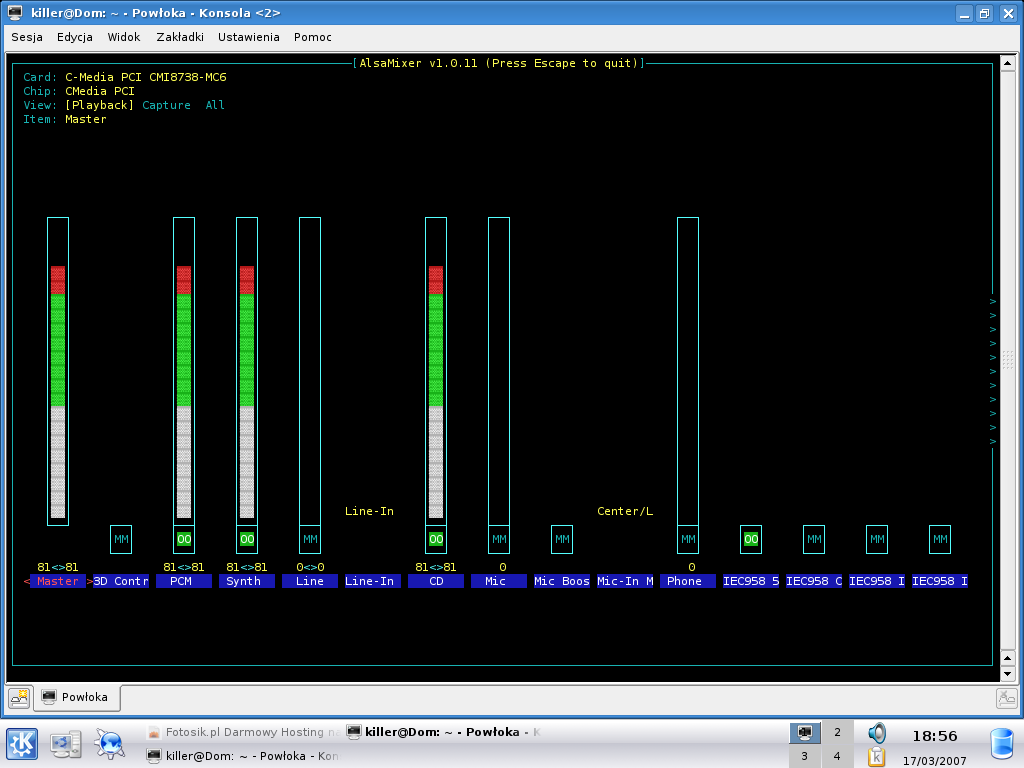Open the KDE K menu

click(22, 744)
